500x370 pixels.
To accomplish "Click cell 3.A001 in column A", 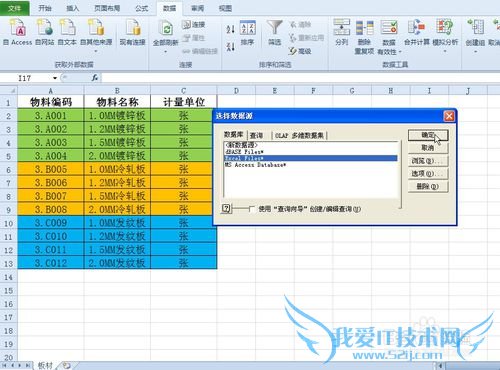I will pos(51,115).
